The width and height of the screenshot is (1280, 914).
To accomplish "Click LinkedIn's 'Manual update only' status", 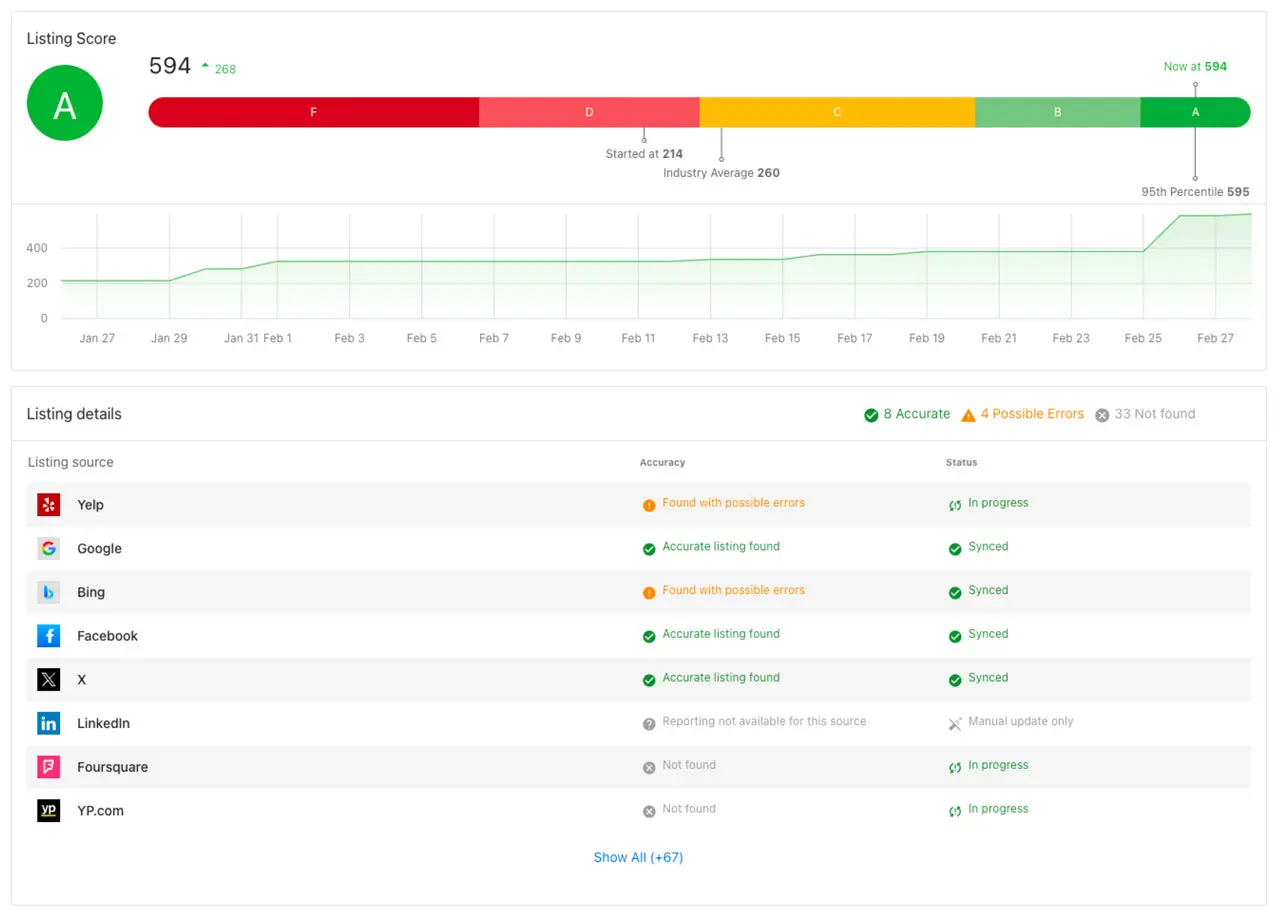I will tap(1019, 721).
